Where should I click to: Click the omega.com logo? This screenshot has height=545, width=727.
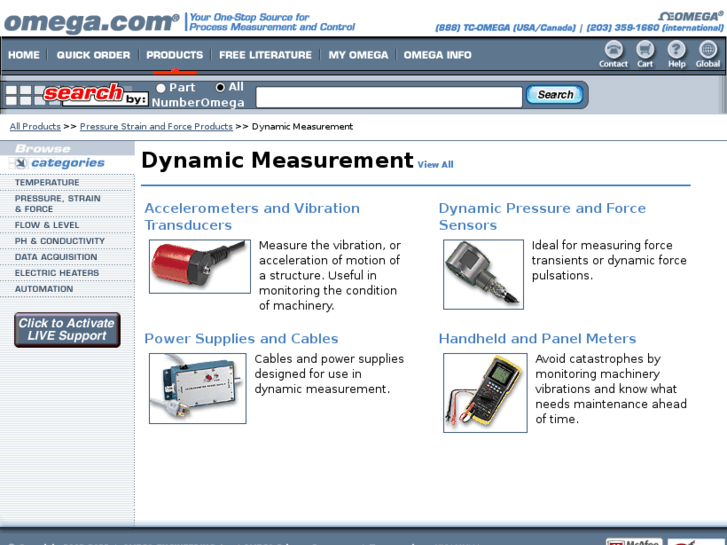point(91,22)
